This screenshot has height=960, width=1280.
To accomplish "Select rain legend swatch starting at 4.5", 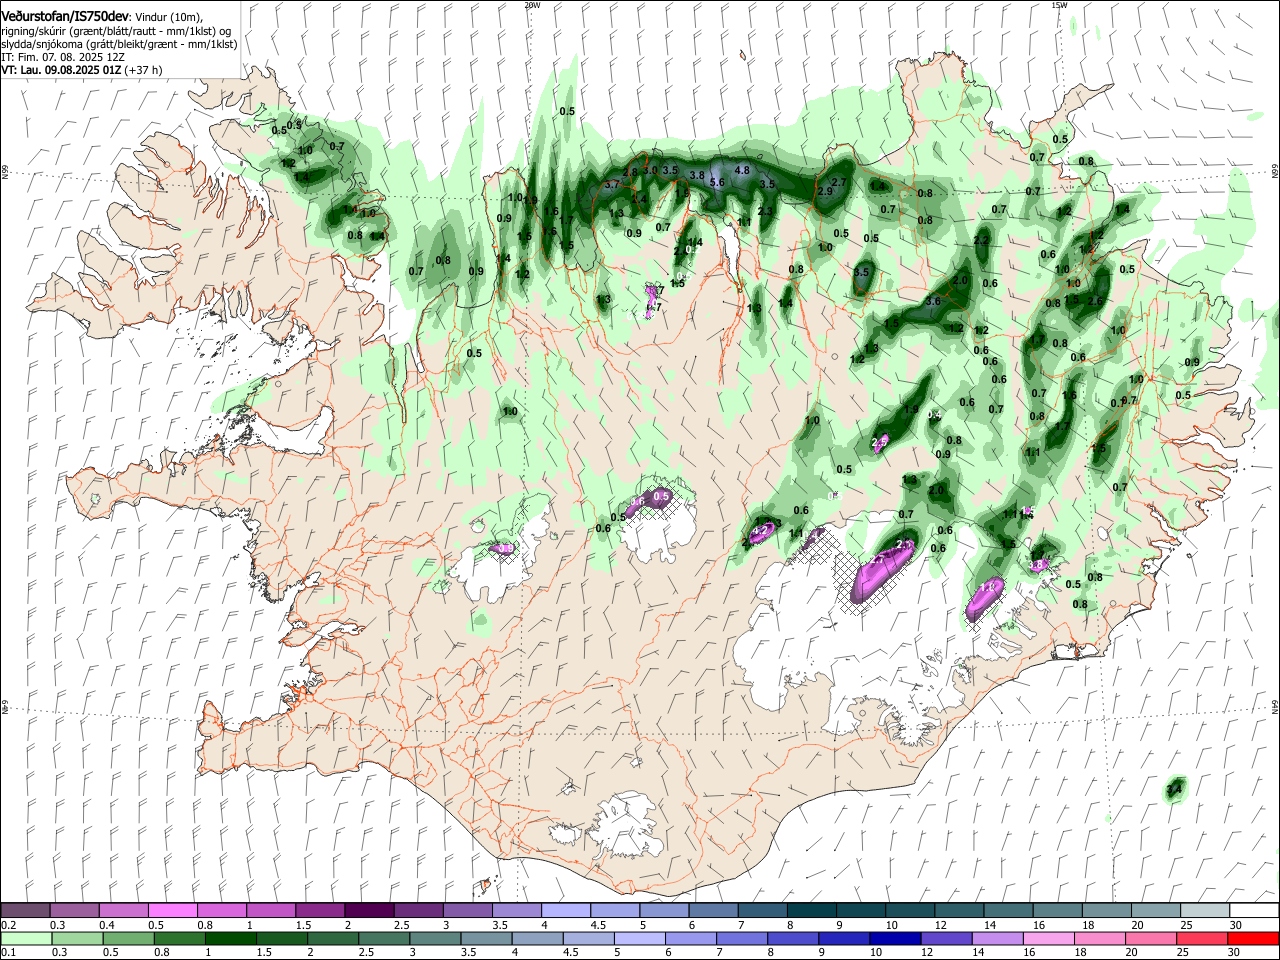I will pos(588,938).
